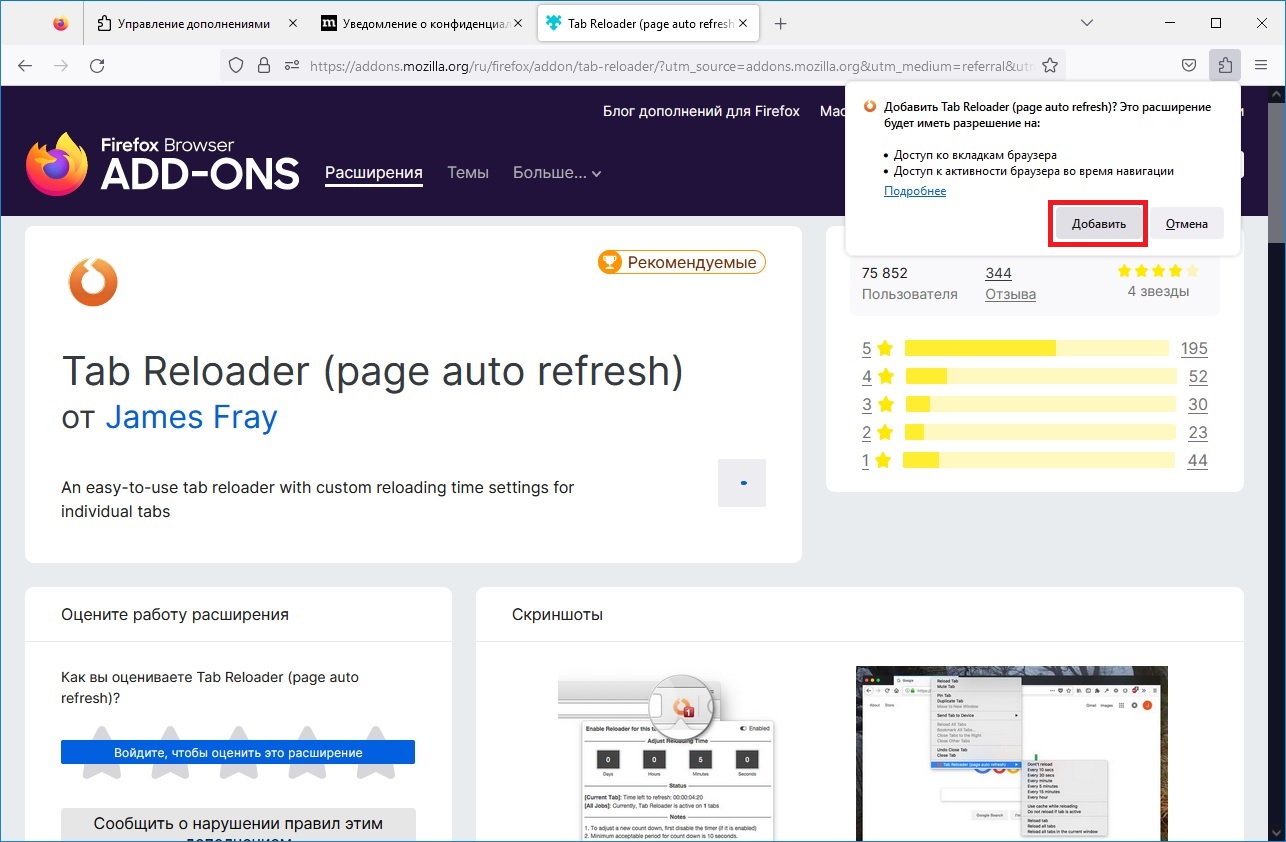Click the four-star rating bar
This screenshot has height=842, width=1286.
pyautogui.click(x=1040, y=376)
